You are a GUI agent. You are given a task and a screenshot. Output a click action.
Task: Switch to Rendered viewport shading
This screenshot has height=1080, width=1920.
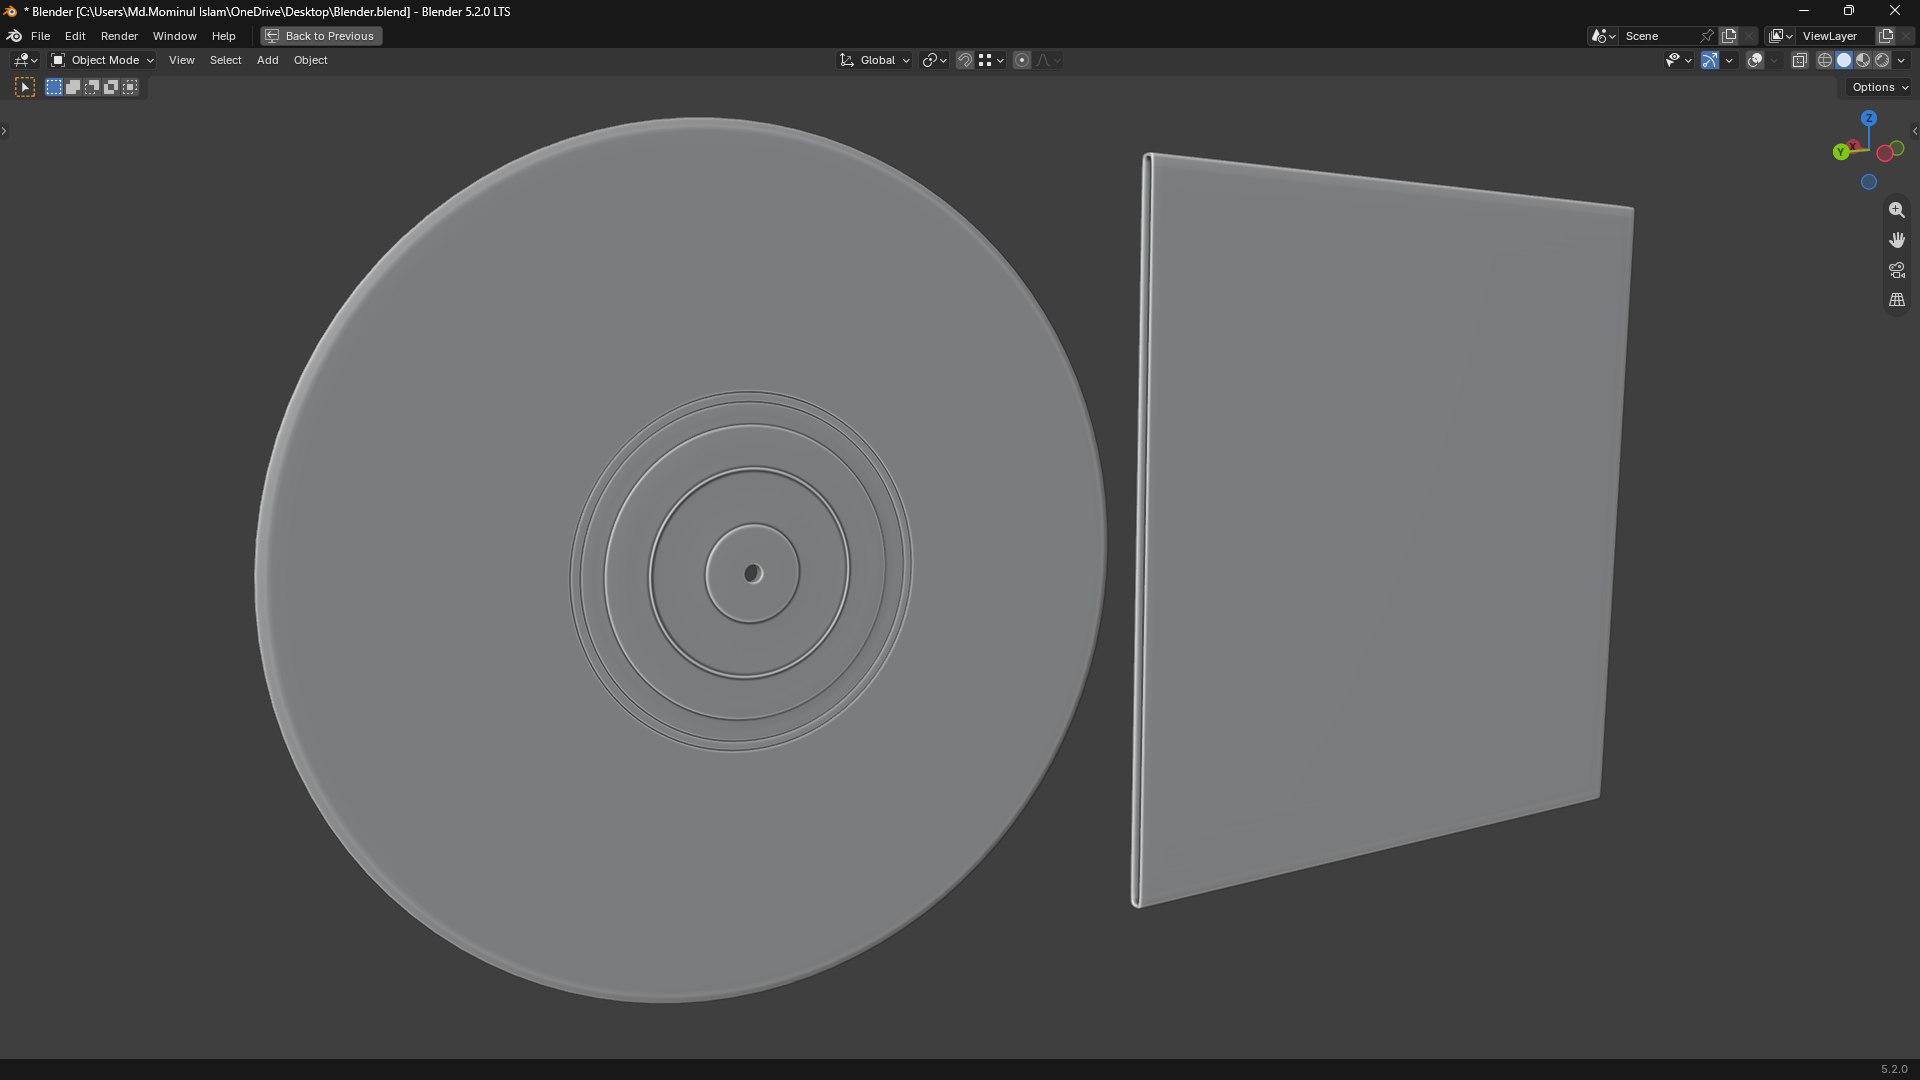pos(1882,61)
